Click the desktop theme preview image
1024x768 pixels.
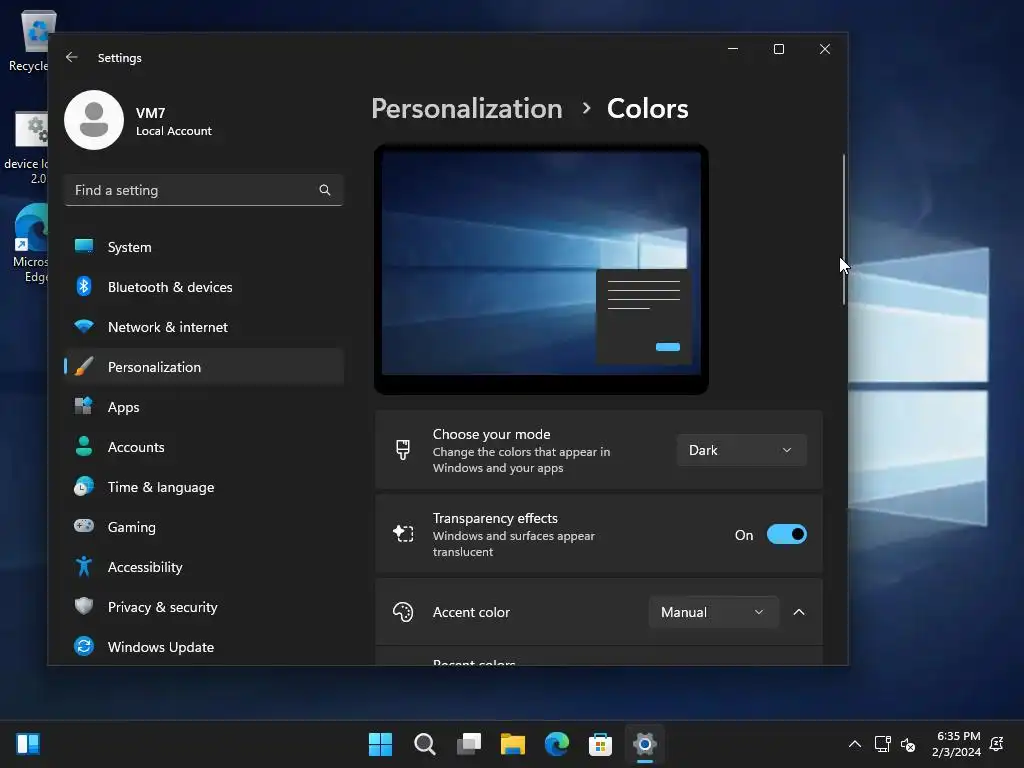pyautogui.click(x=541, y=269)
